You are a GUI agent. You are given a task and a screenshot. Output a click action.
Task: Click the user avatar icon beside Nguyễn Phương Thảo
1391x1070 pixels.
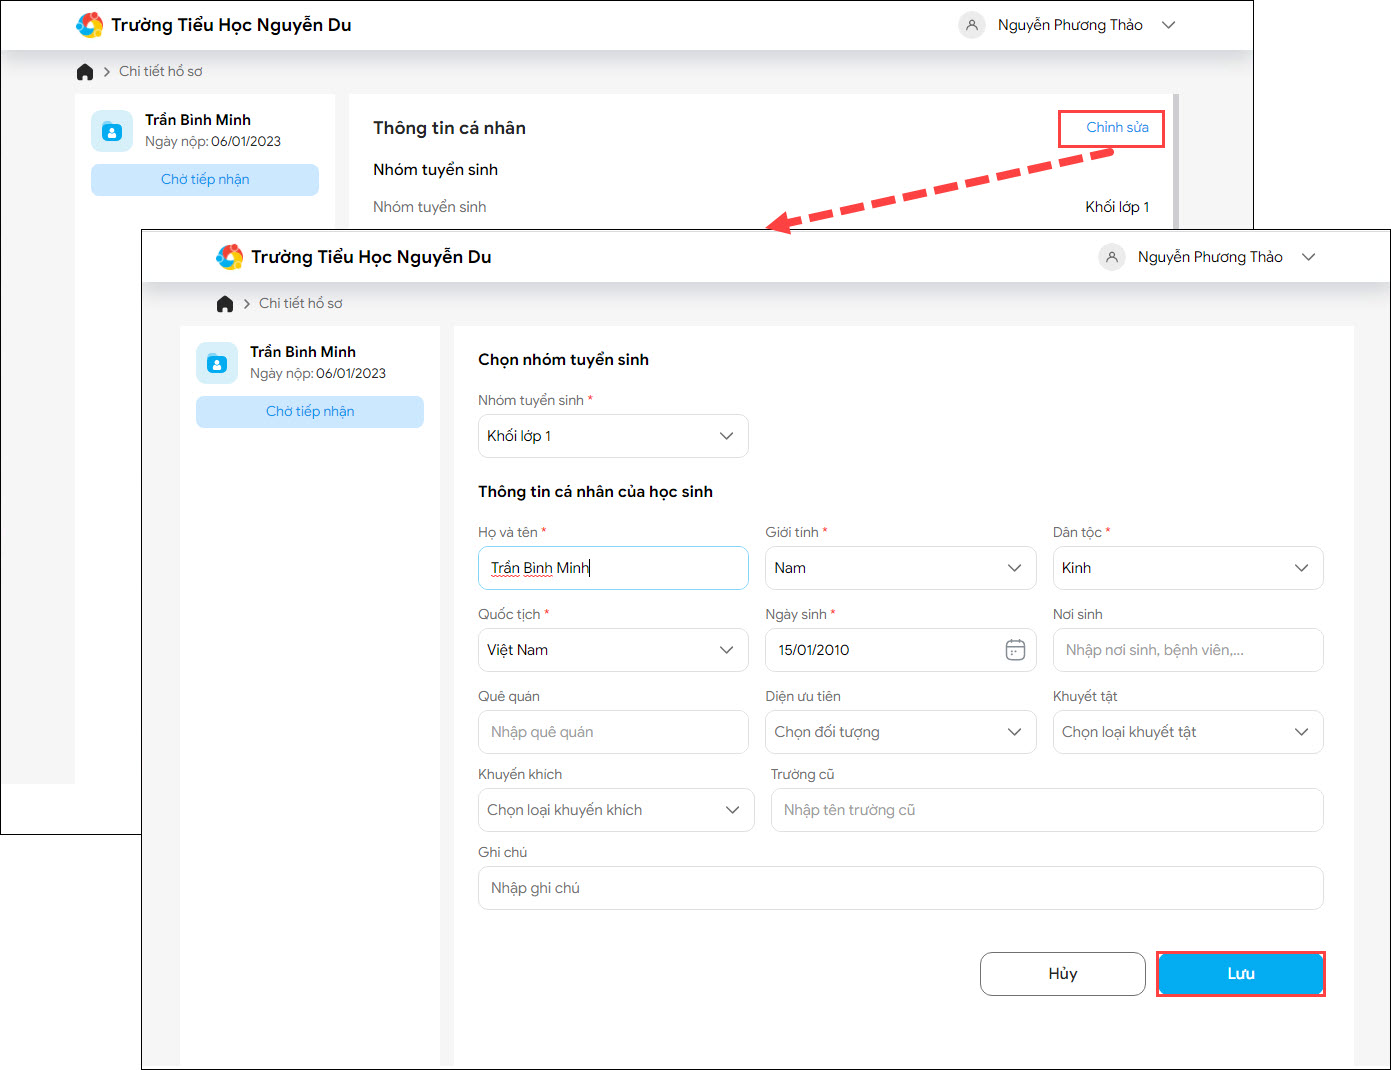pos(1111,257)
